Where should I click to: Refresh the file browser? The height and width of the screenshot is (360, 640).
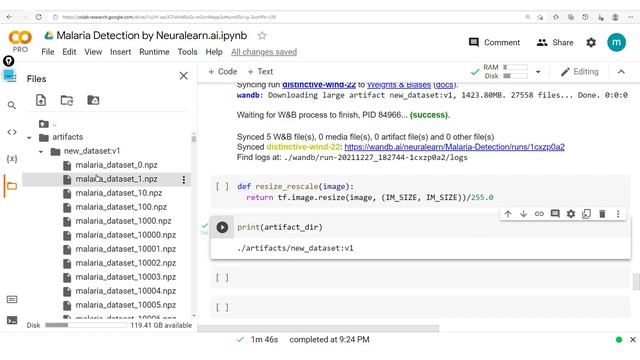pos(67,100)
